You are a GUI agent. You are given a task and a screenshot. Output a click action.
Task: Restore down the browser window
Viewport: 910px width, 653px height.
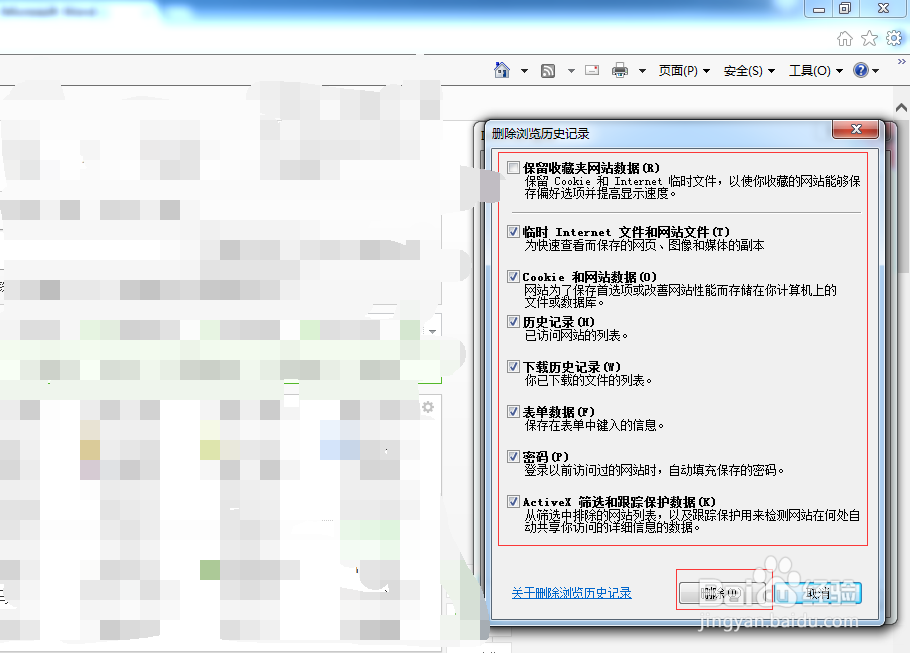pos(845,8)
